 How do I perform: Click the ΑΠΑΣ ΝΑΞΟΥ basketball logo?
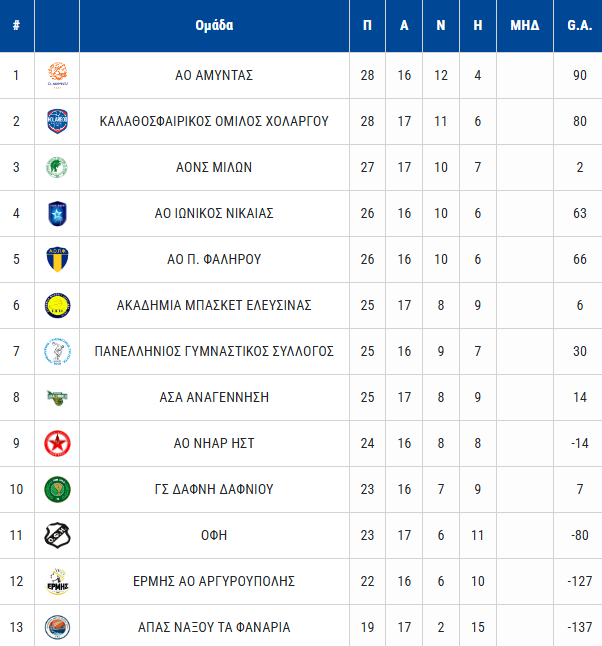coord(57,627)
